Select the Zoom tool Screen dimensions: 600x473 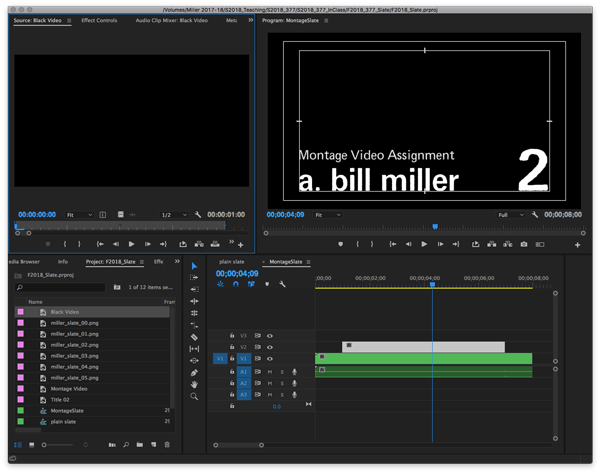tap(194, 396)
